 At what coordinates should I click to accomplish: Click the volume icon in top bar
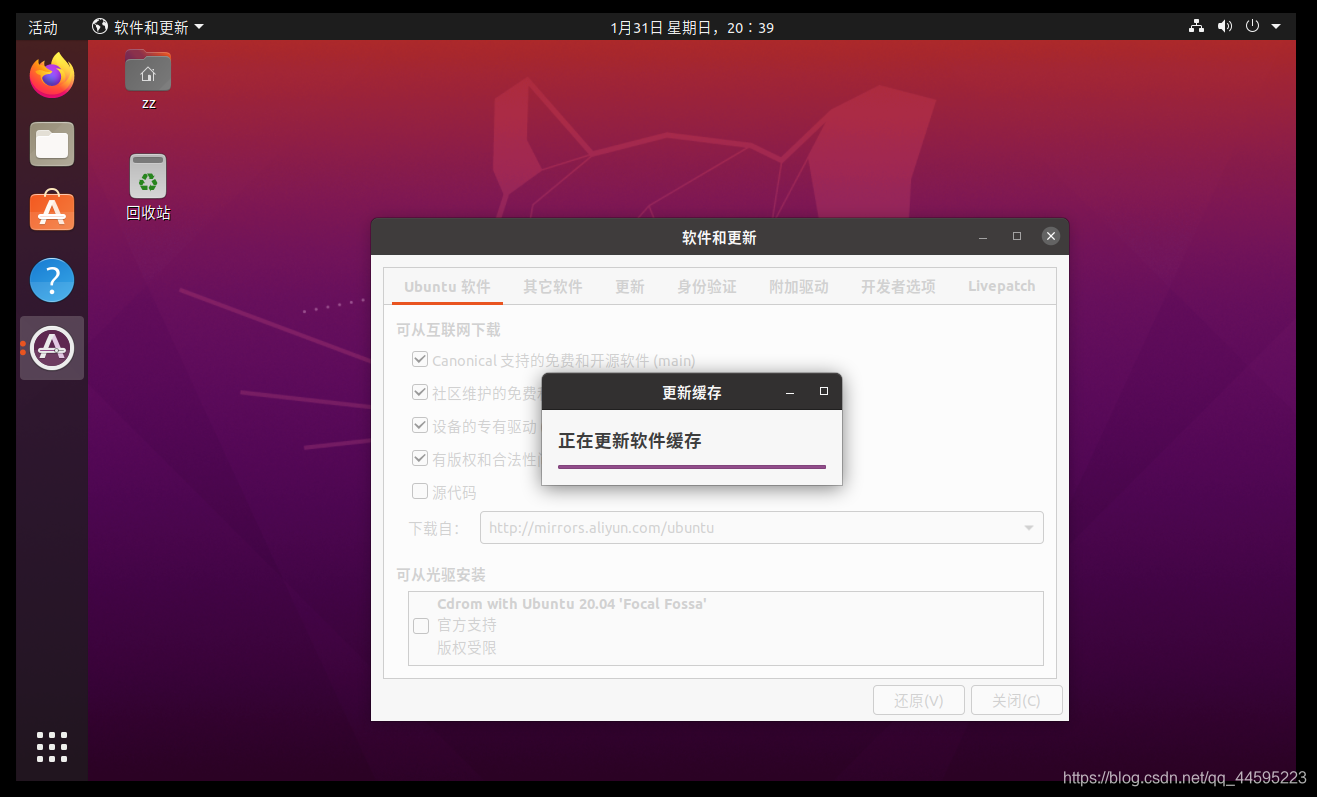tap(1224, 27)
